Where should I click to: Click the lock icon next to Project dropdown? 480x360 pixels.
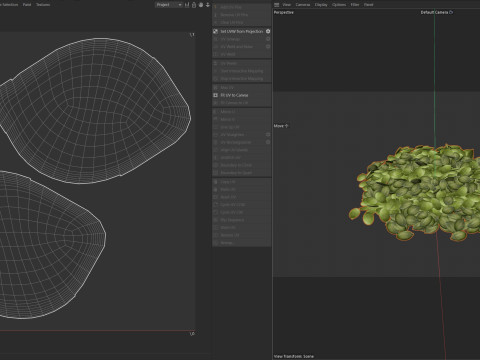(x=194, y=5)
